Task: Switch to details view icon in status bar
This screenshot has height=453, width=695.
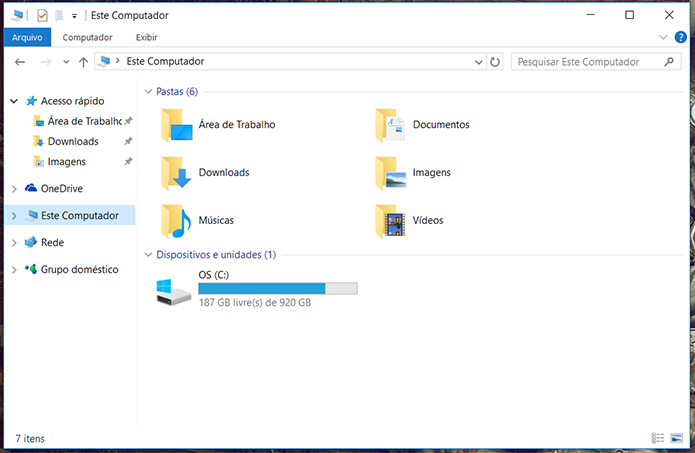Action: [658, 438]
